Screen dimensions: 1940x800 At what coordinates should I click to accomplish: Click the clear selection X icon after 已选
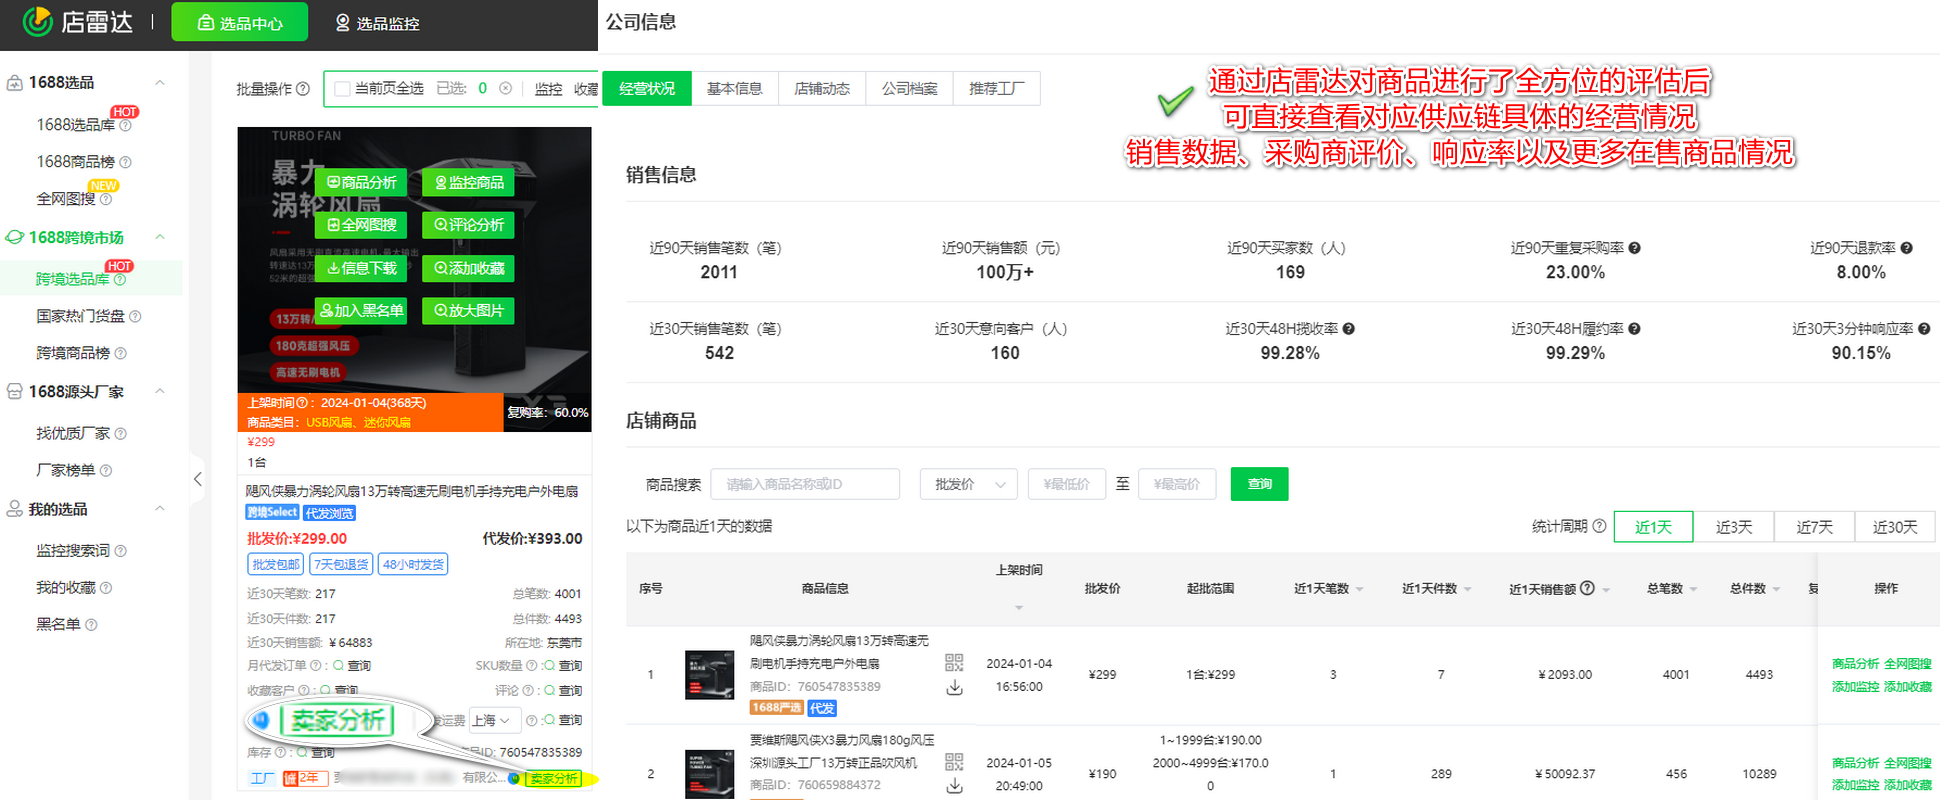click(506, 89)
